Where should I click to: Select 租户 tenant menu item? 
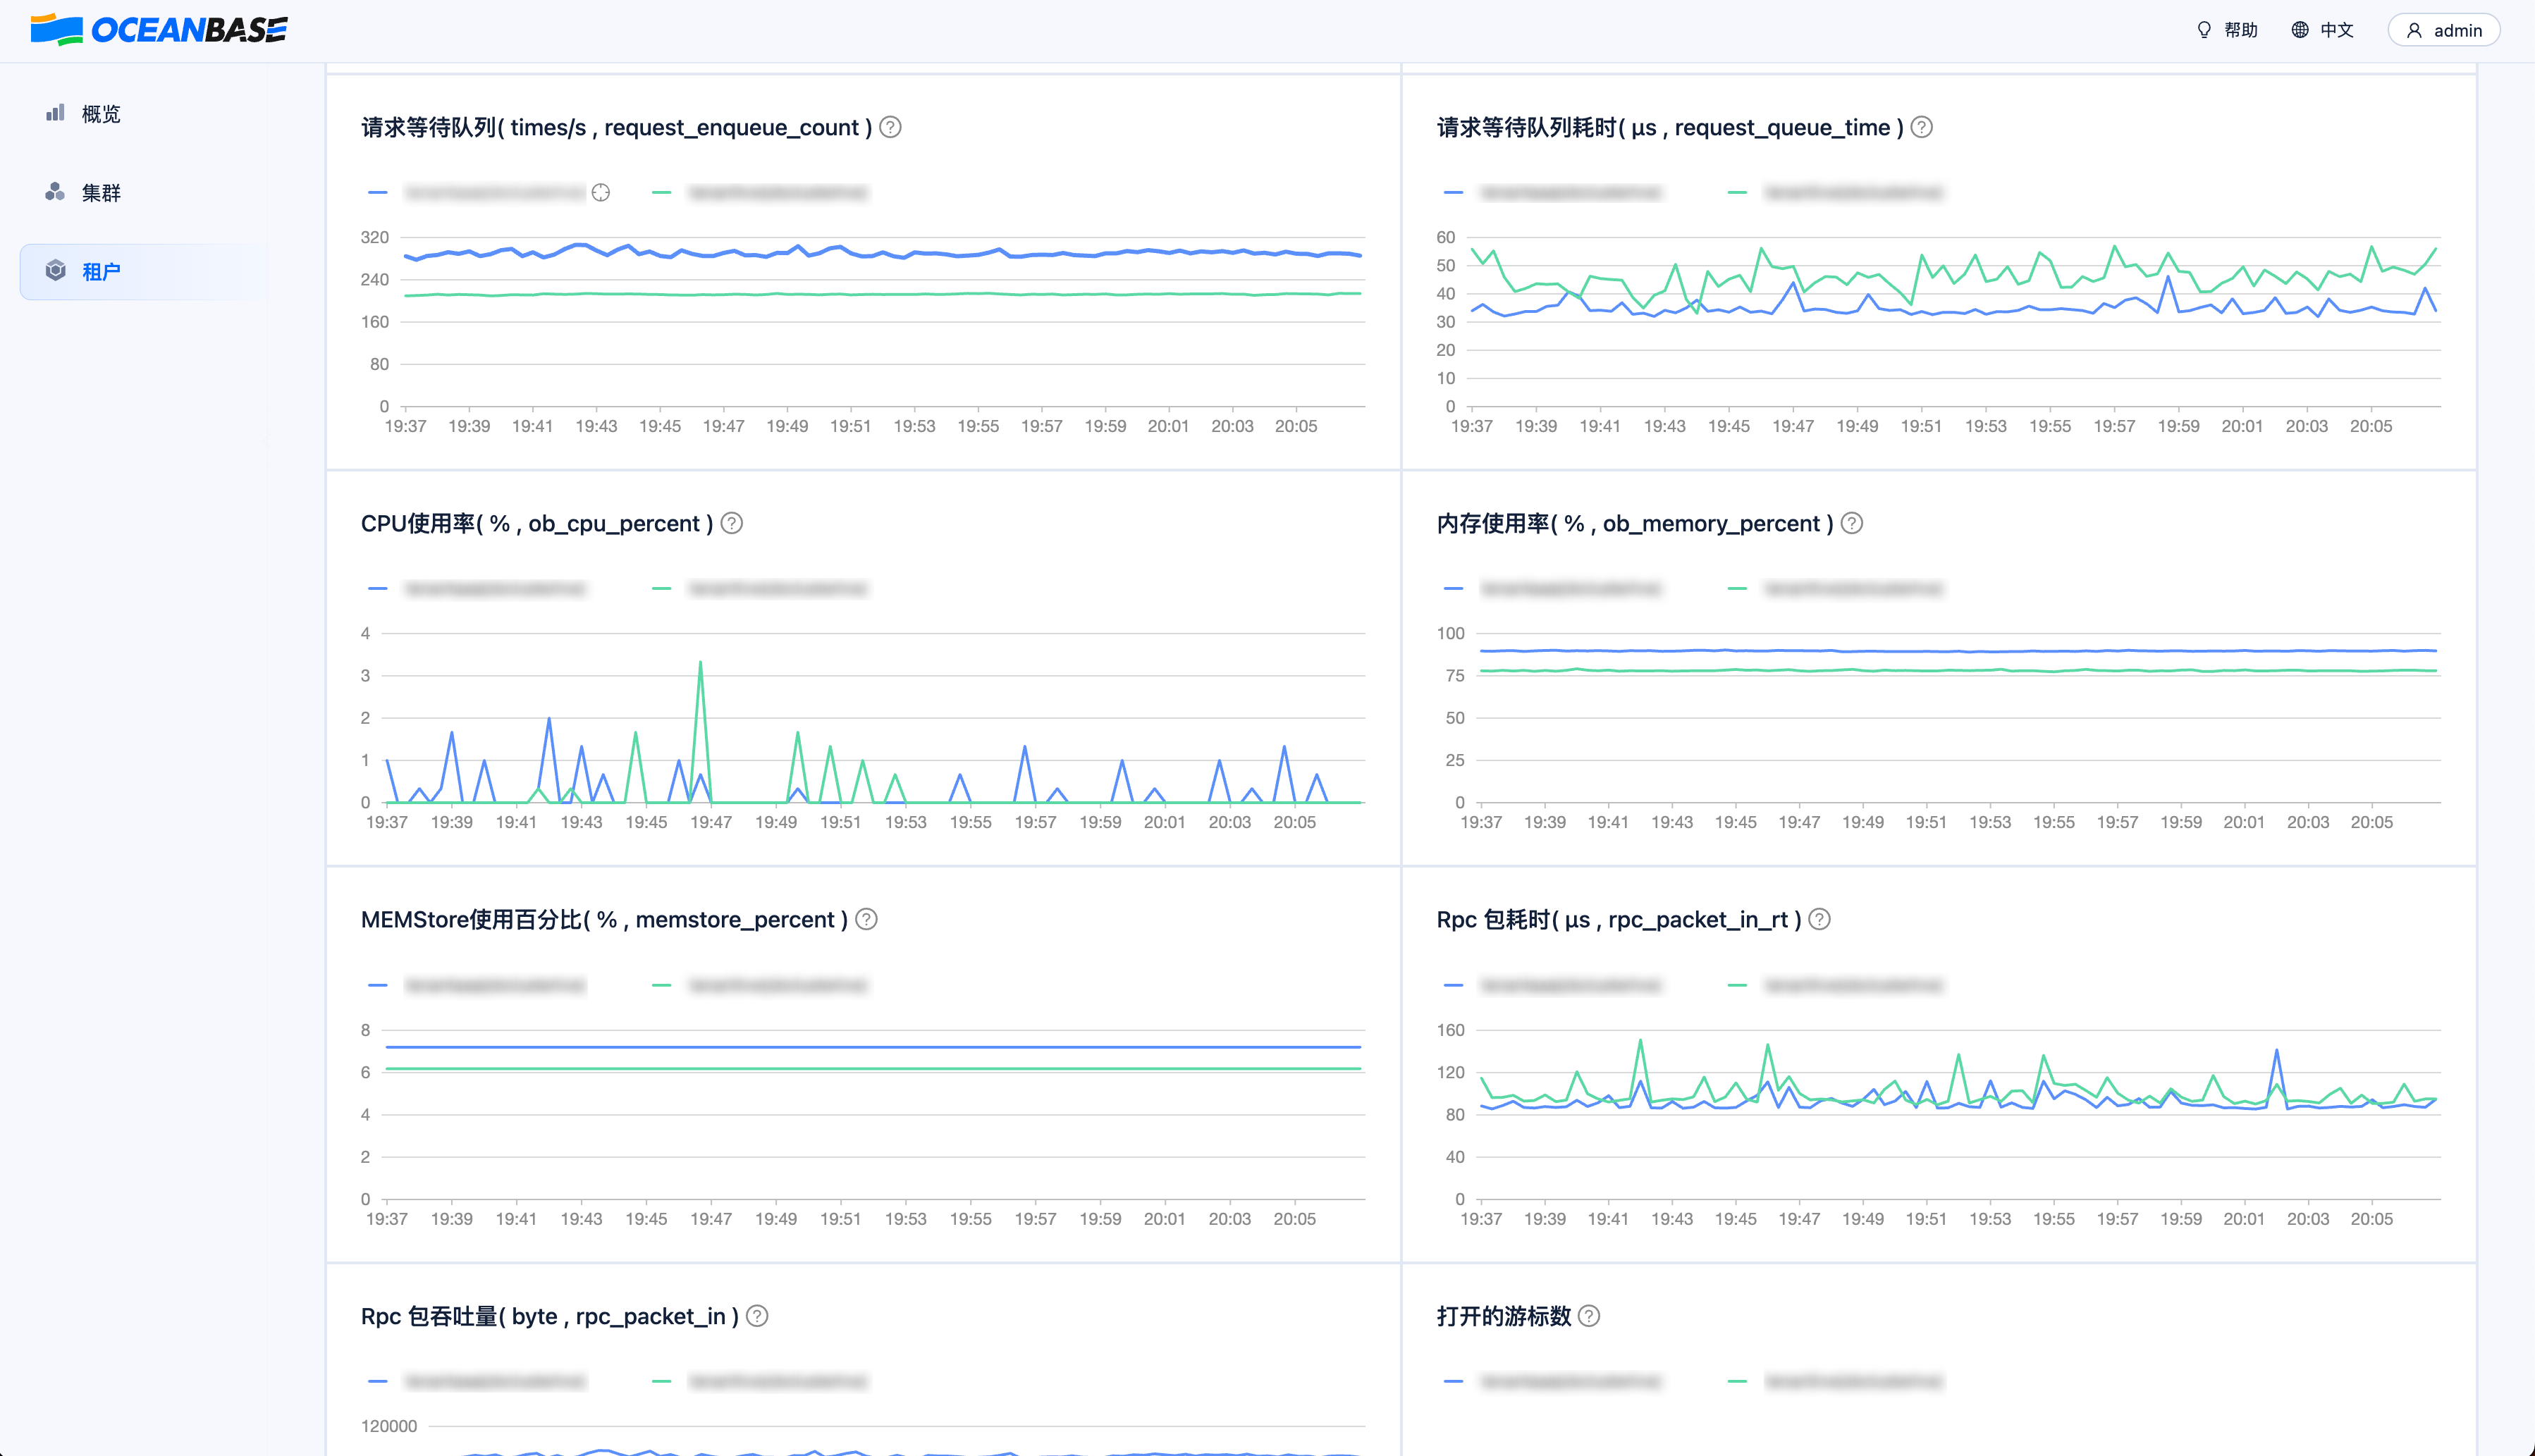(100, 271)
